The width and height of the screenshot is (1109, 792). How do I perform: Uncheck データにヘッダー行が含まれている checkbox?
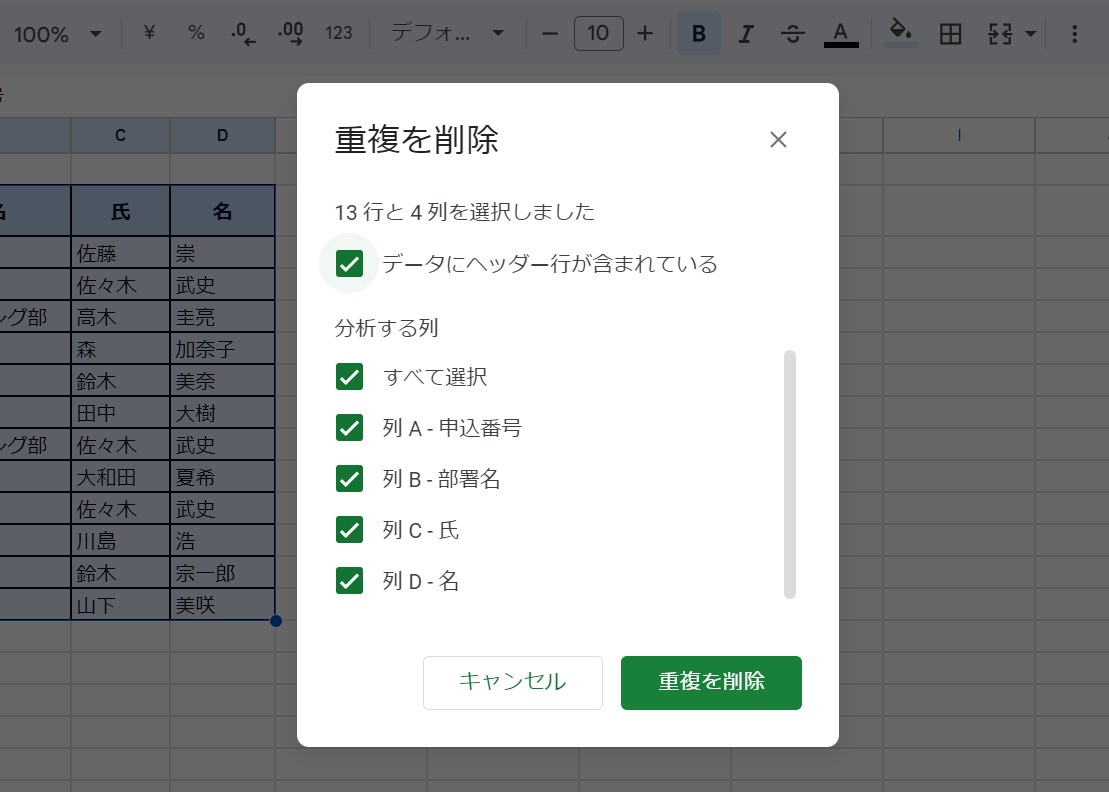tap(347, 263)
